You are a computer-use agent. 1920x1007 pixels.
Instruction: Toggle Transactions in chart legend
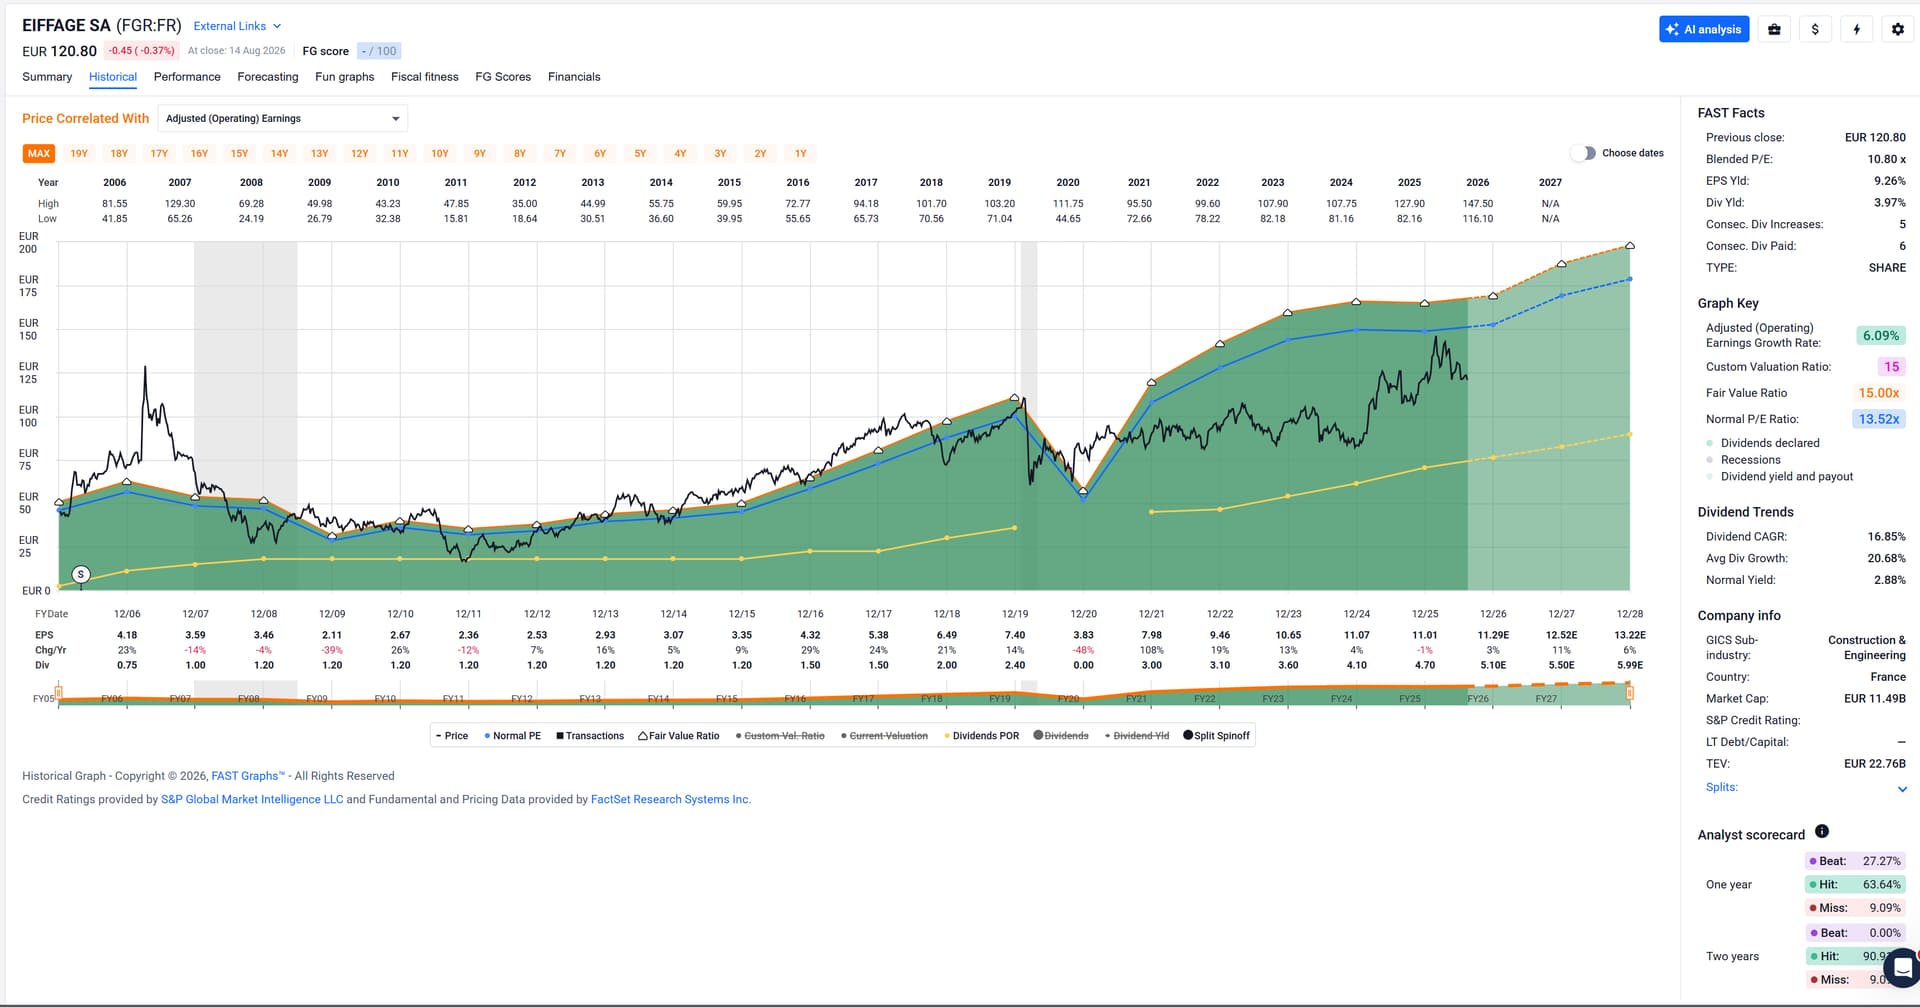tap(590, 736)
